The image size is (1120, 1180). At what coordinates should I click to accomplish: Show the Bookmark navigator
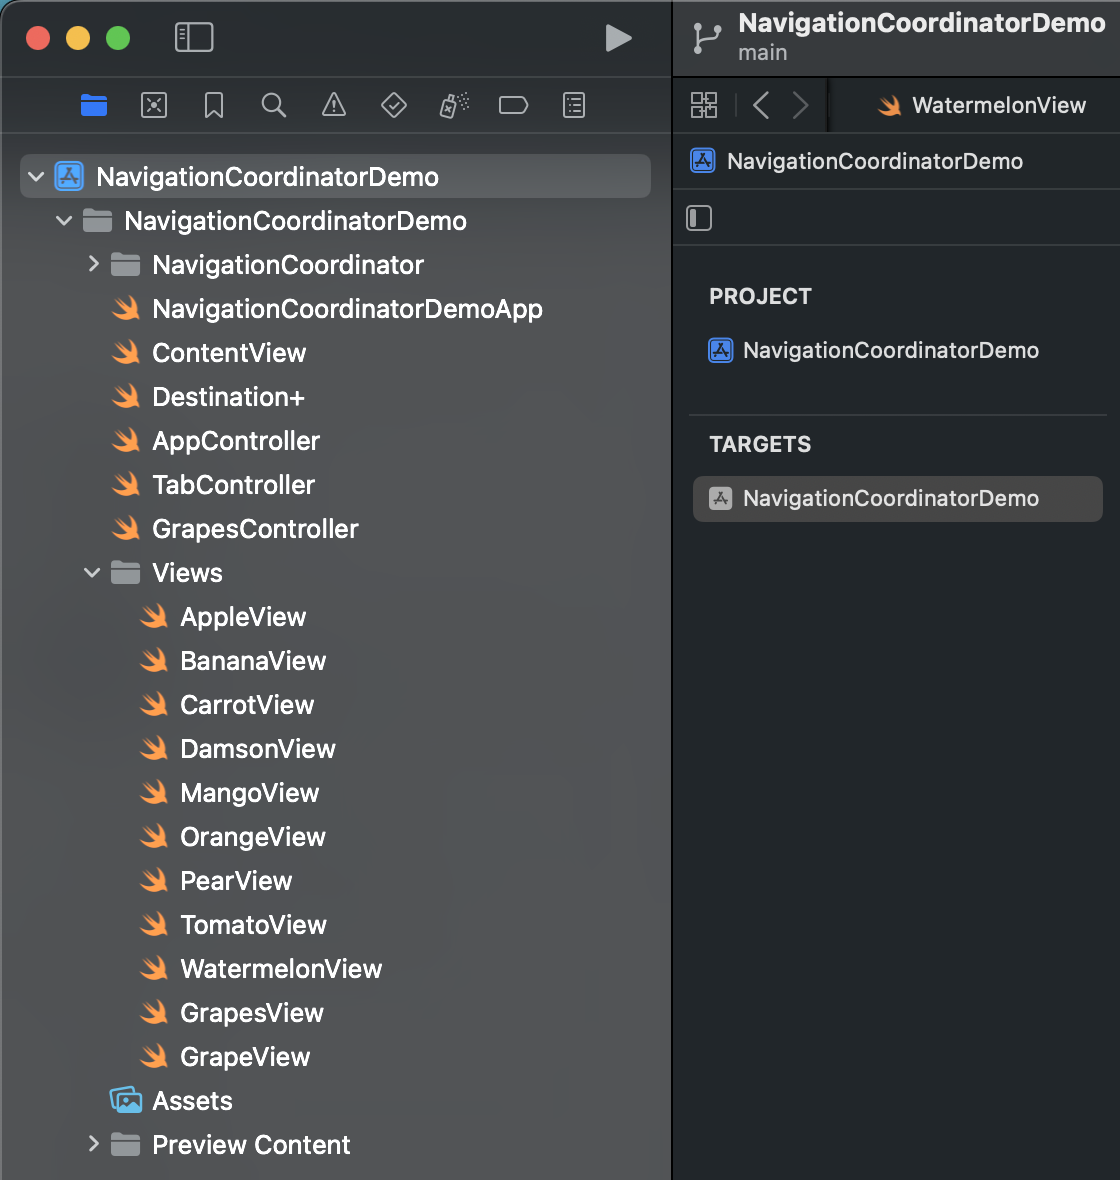click(x=214, y=105)
